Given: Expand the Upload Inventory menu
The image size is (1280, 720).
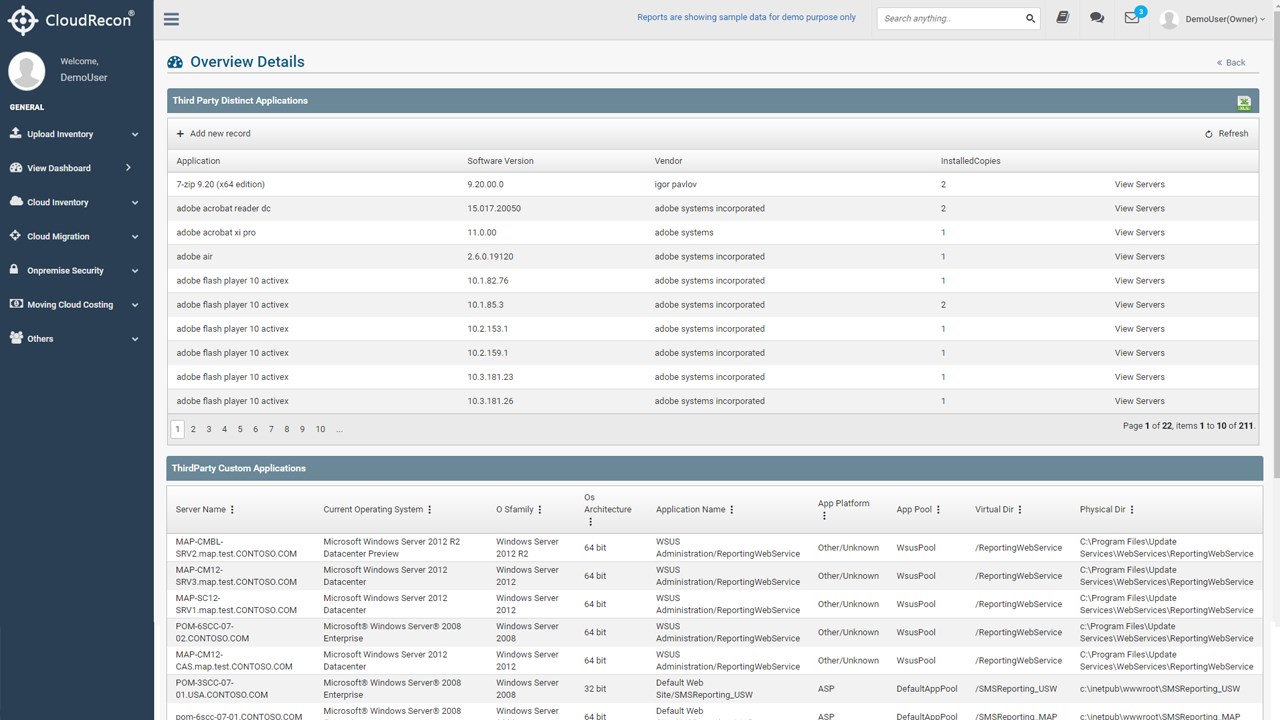Looking at the screenshot, I should click(x=135, y=134).
